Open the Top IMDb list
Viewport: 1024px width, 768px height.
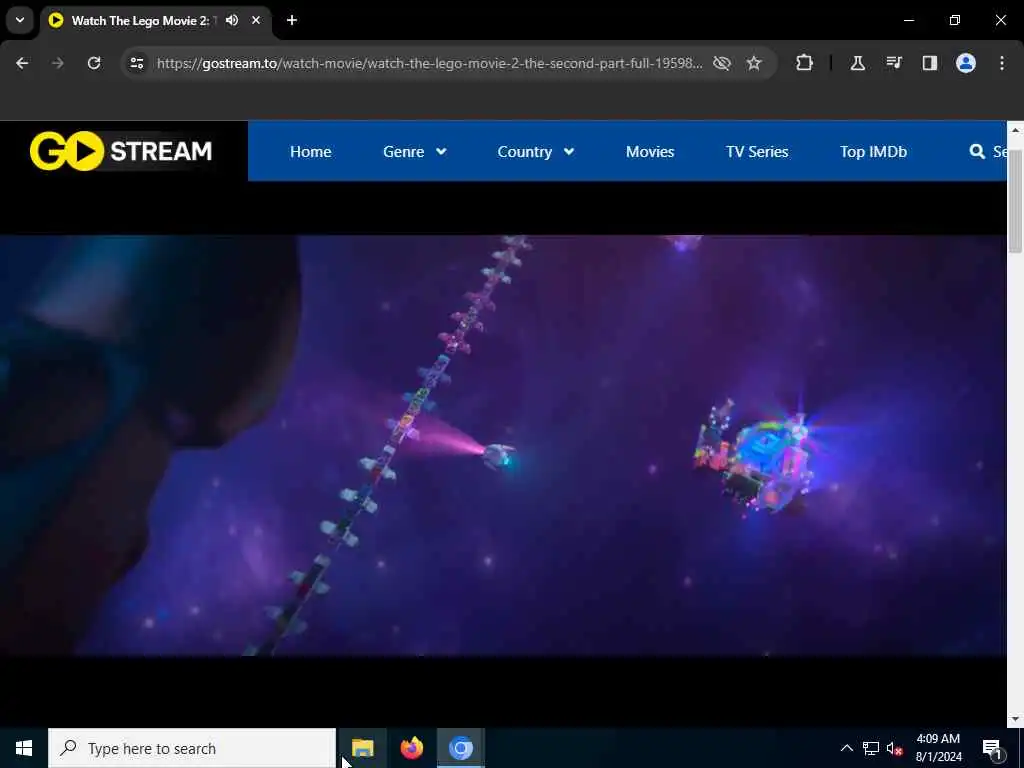pos(873,152)
